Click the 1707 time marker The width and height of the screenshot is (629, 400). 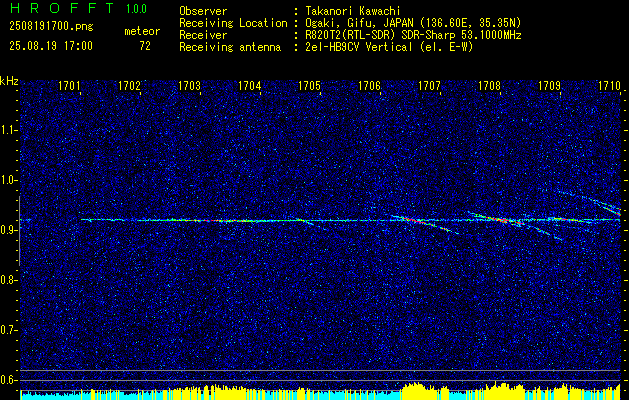[430, 85]
